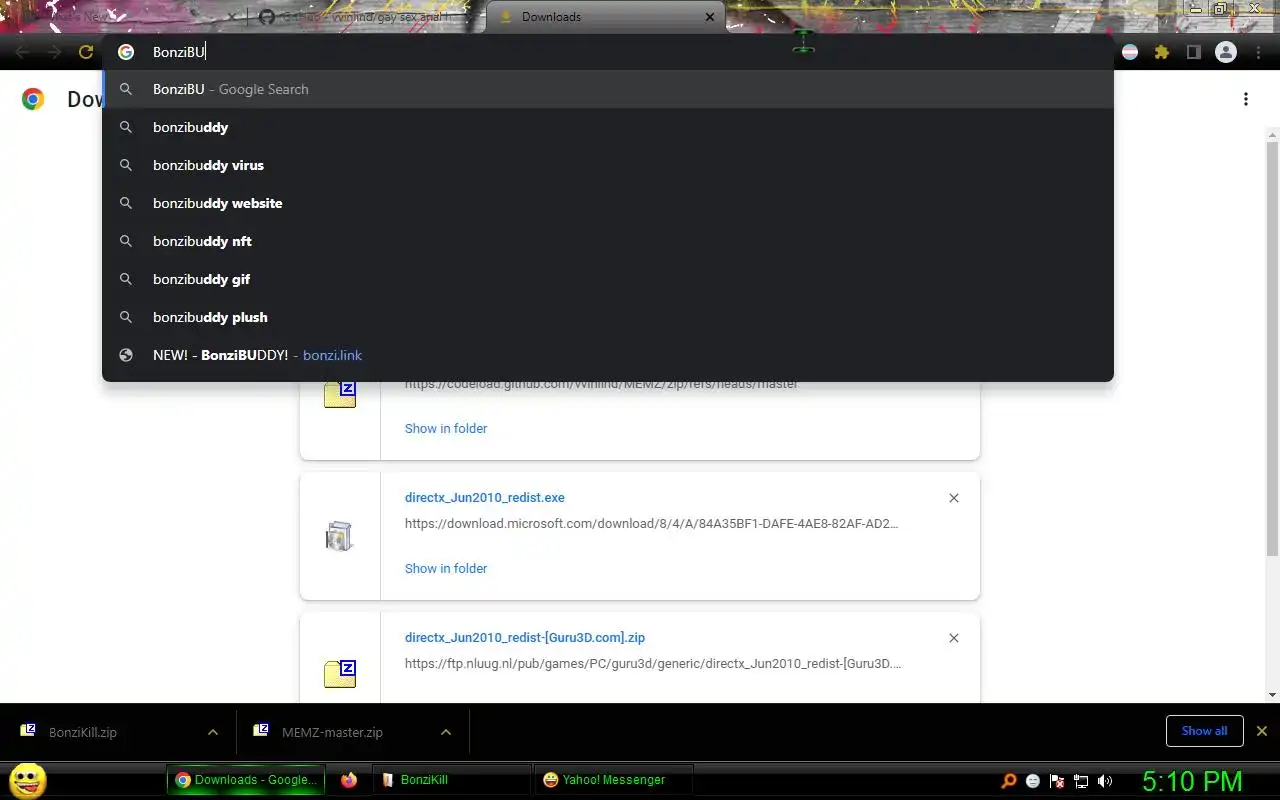1280x800 pixels.
Task: Open the network tray icon
Action: (x=1081, y=781)
